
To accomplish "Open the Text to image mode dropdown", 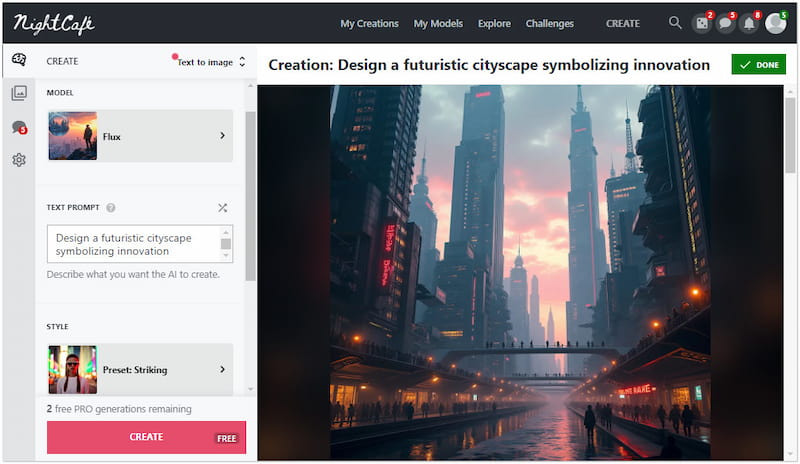I will coord(211,62).
